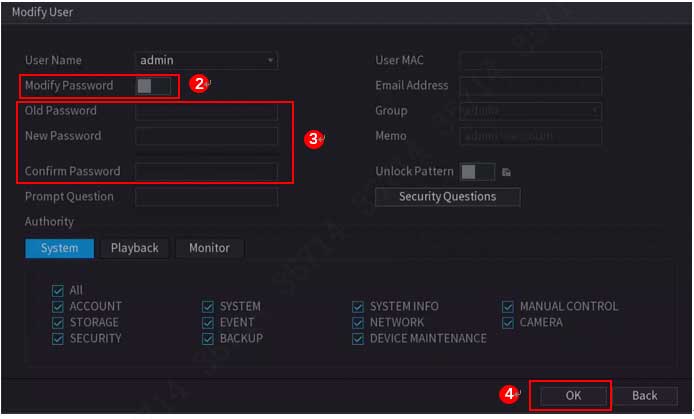Open the Security Questions dialog
Image resolution: width=694 pixels, height=419 pixels.
click(x=447, y=197)
